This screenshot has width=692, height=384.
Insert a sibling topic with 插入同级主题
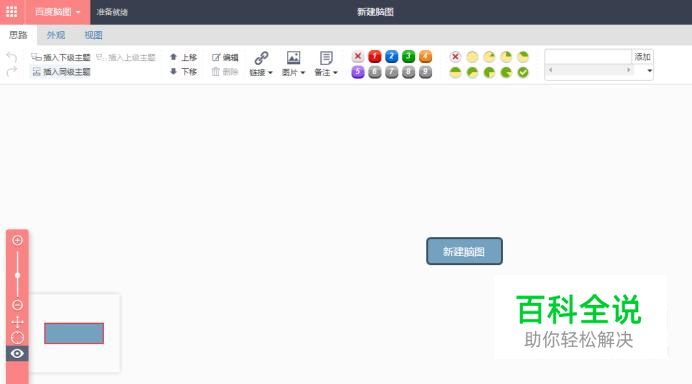pos(61,72)
